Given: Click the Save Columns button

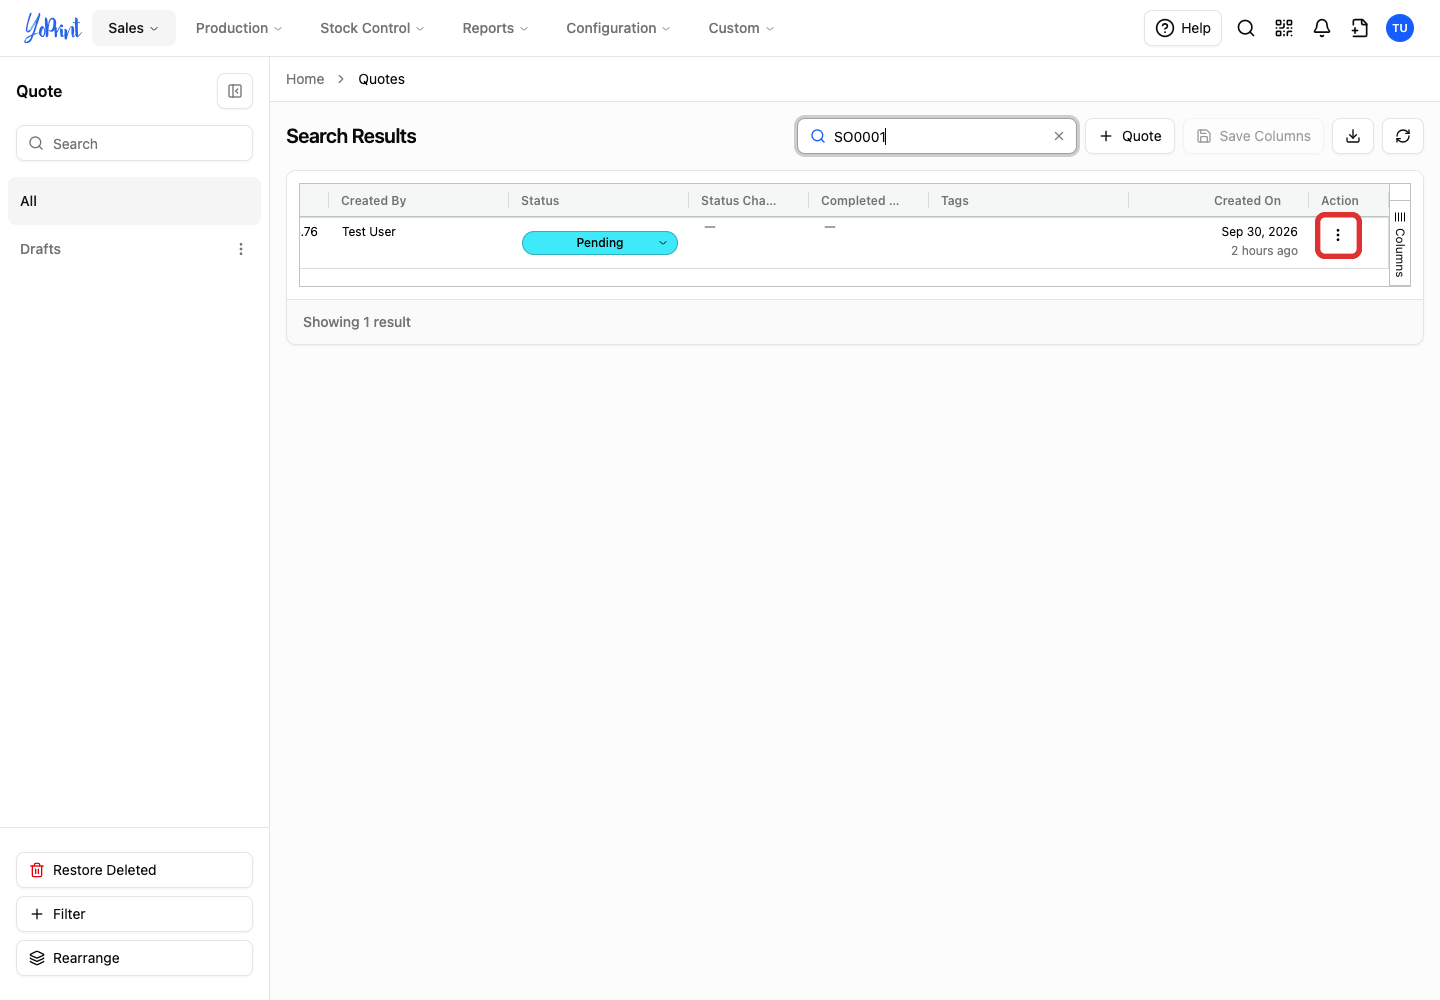Looking at the screenshot, I should click(x=1254, y=136).
